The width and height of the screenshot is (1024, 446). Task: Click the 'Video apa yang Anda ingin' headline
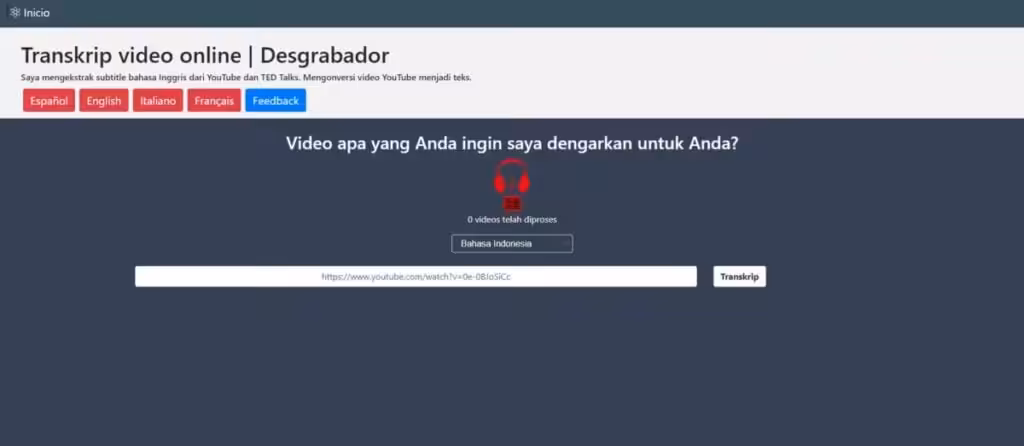pos(512,143)
